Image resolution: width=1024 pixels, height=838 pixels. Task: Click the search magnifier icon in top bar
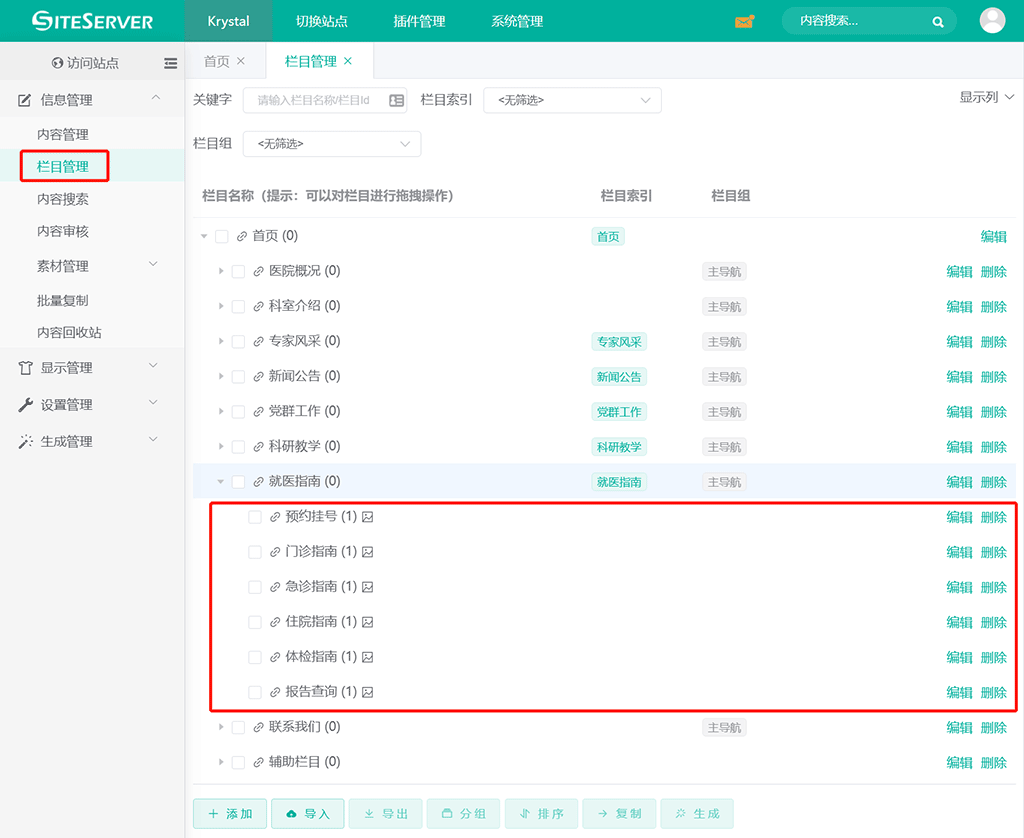click(x=937, y=21)
